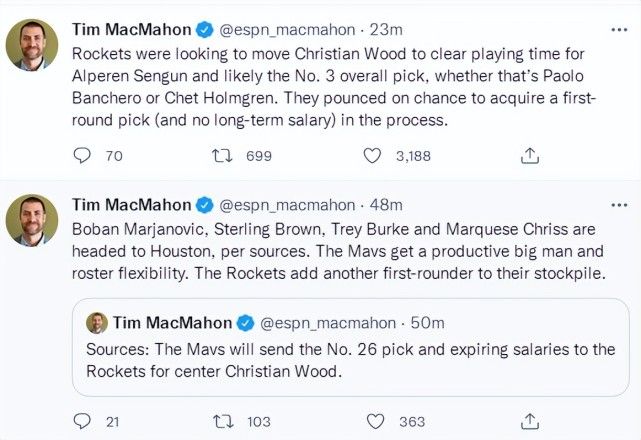Image resolution: width=641 pixels, height=440 pixels.
Task: Open Tim MacMahon's avatar on first tweet
Action: (31, 45)
